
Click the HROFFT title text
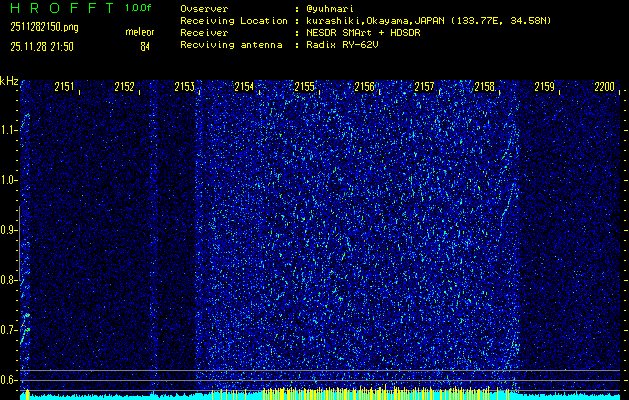tap(62, 8)
